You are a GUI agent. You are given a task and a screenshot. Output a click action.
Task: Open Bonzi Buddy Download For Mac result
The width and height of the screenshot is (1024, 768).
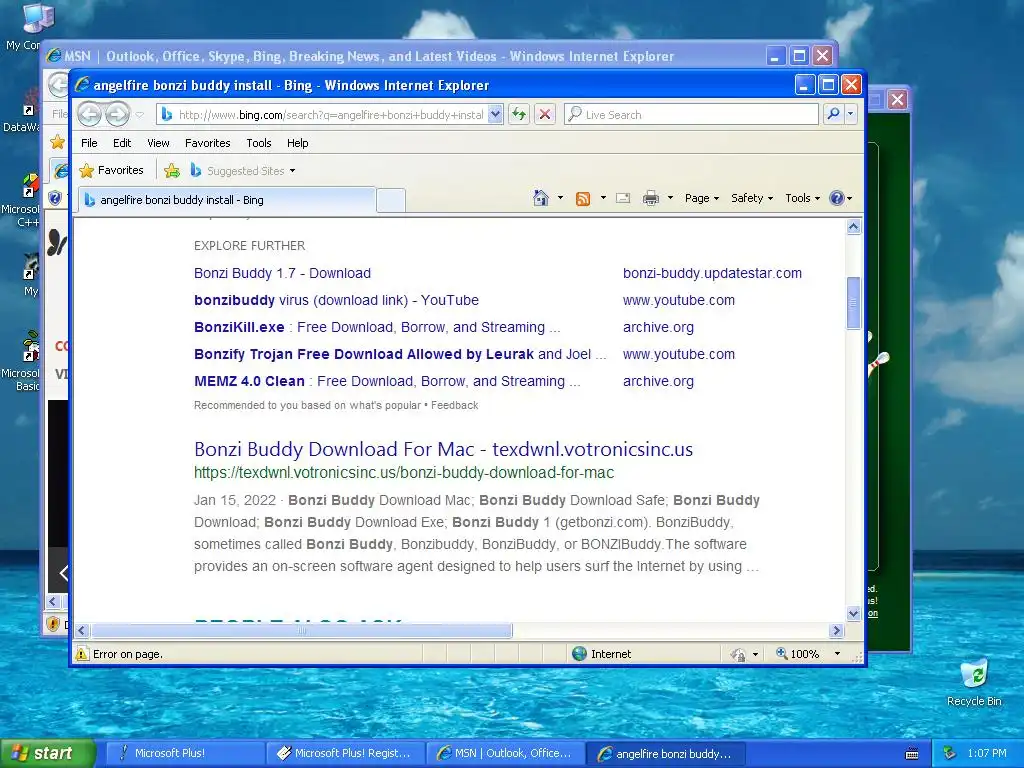coord(443,449)
